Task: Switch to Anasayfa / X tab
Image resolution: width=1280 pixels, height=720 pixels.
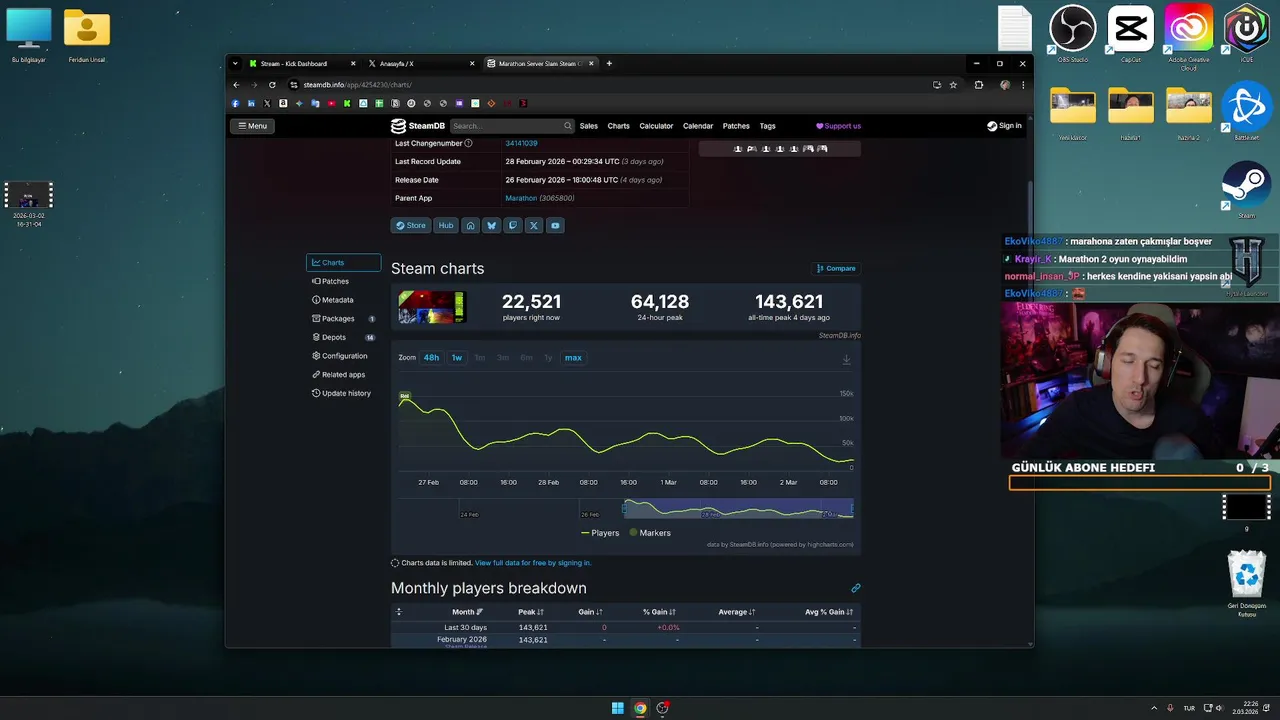Action: click(422, 63)
